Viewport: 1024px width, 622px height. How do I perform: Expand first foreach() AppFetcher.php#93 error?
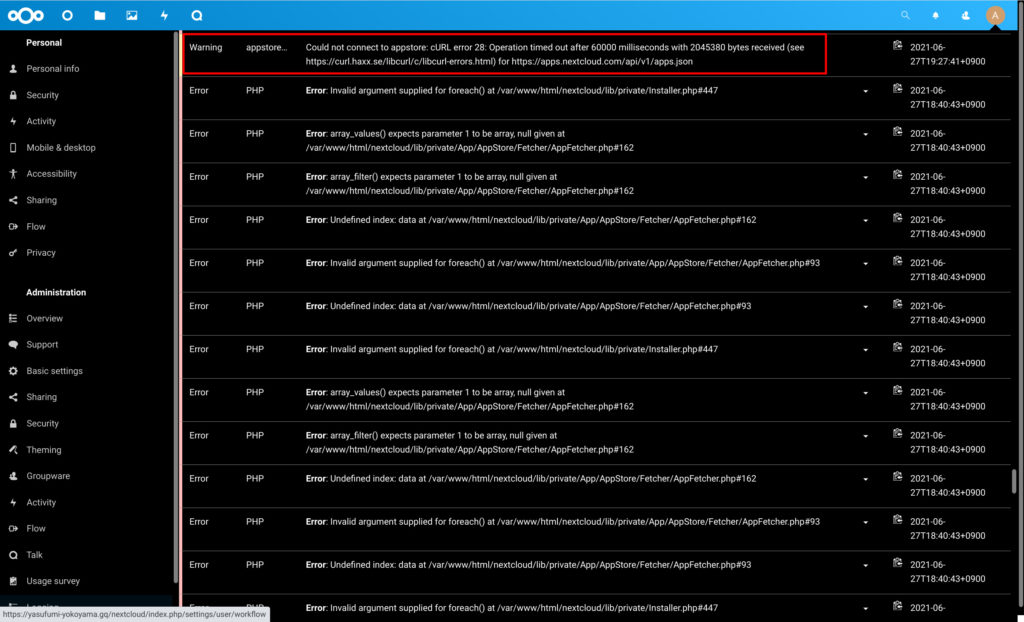(x=866, y=263)
